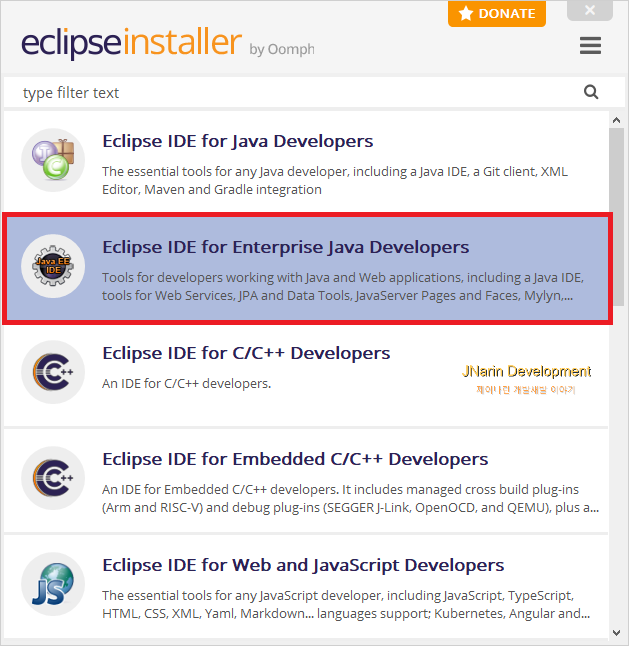Click description starting 'An IDE for Embedded C/C++ developers'

pyautogui.click(x=350, y=499)
